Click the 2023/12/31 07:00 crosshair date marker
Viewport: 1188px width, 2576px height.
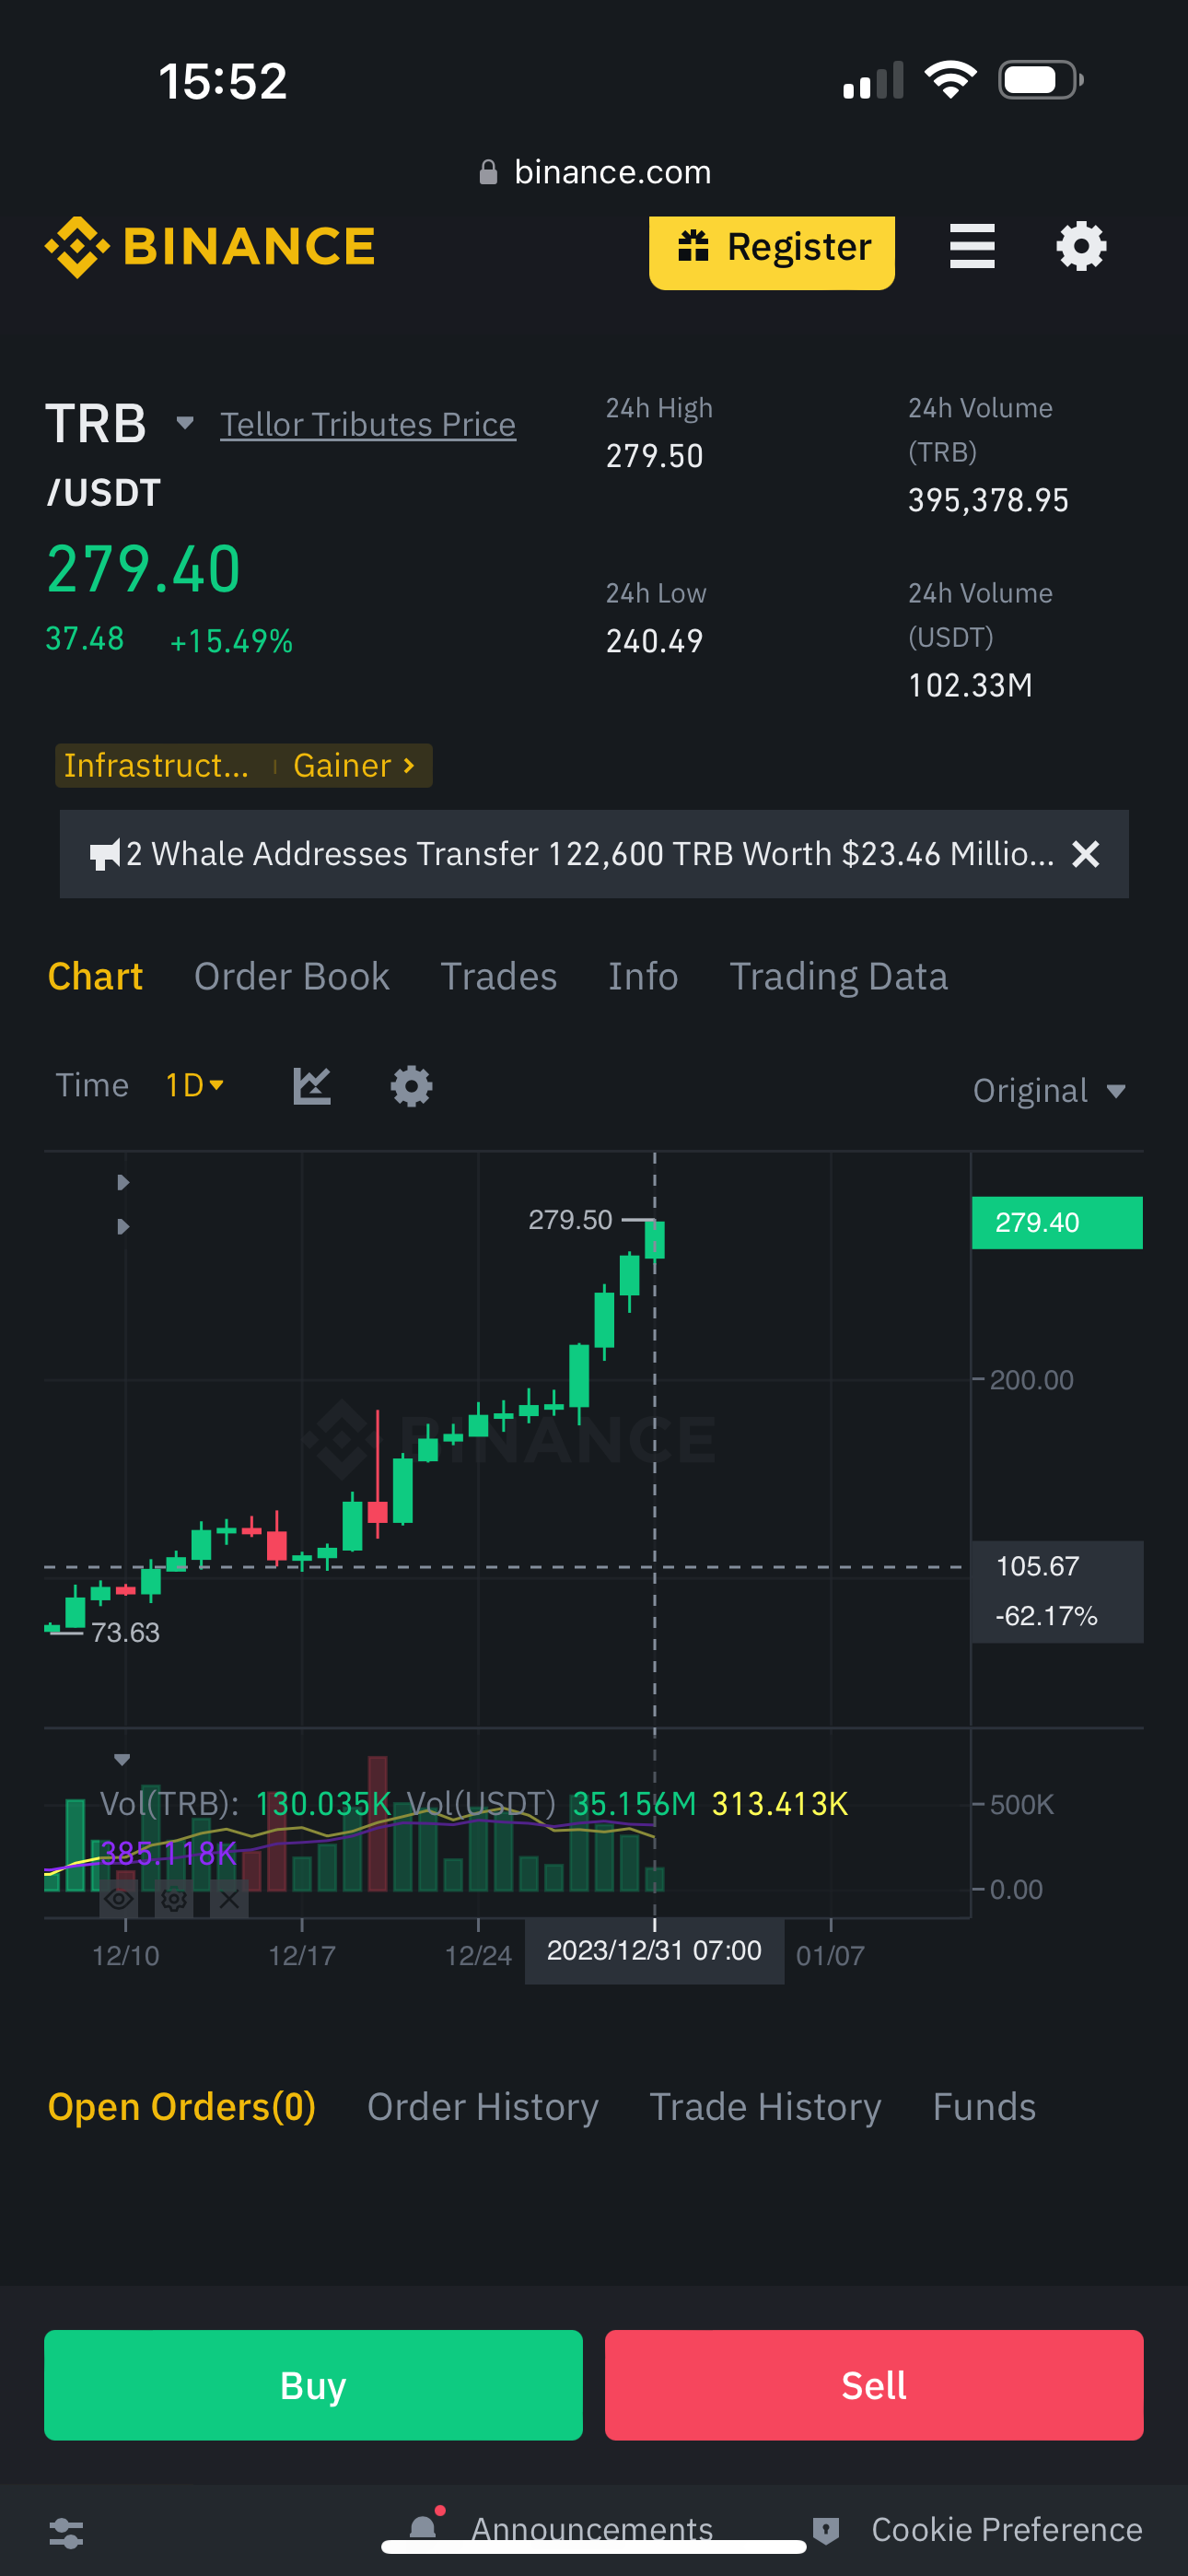pyautogui.click(x=654, y=1950)
